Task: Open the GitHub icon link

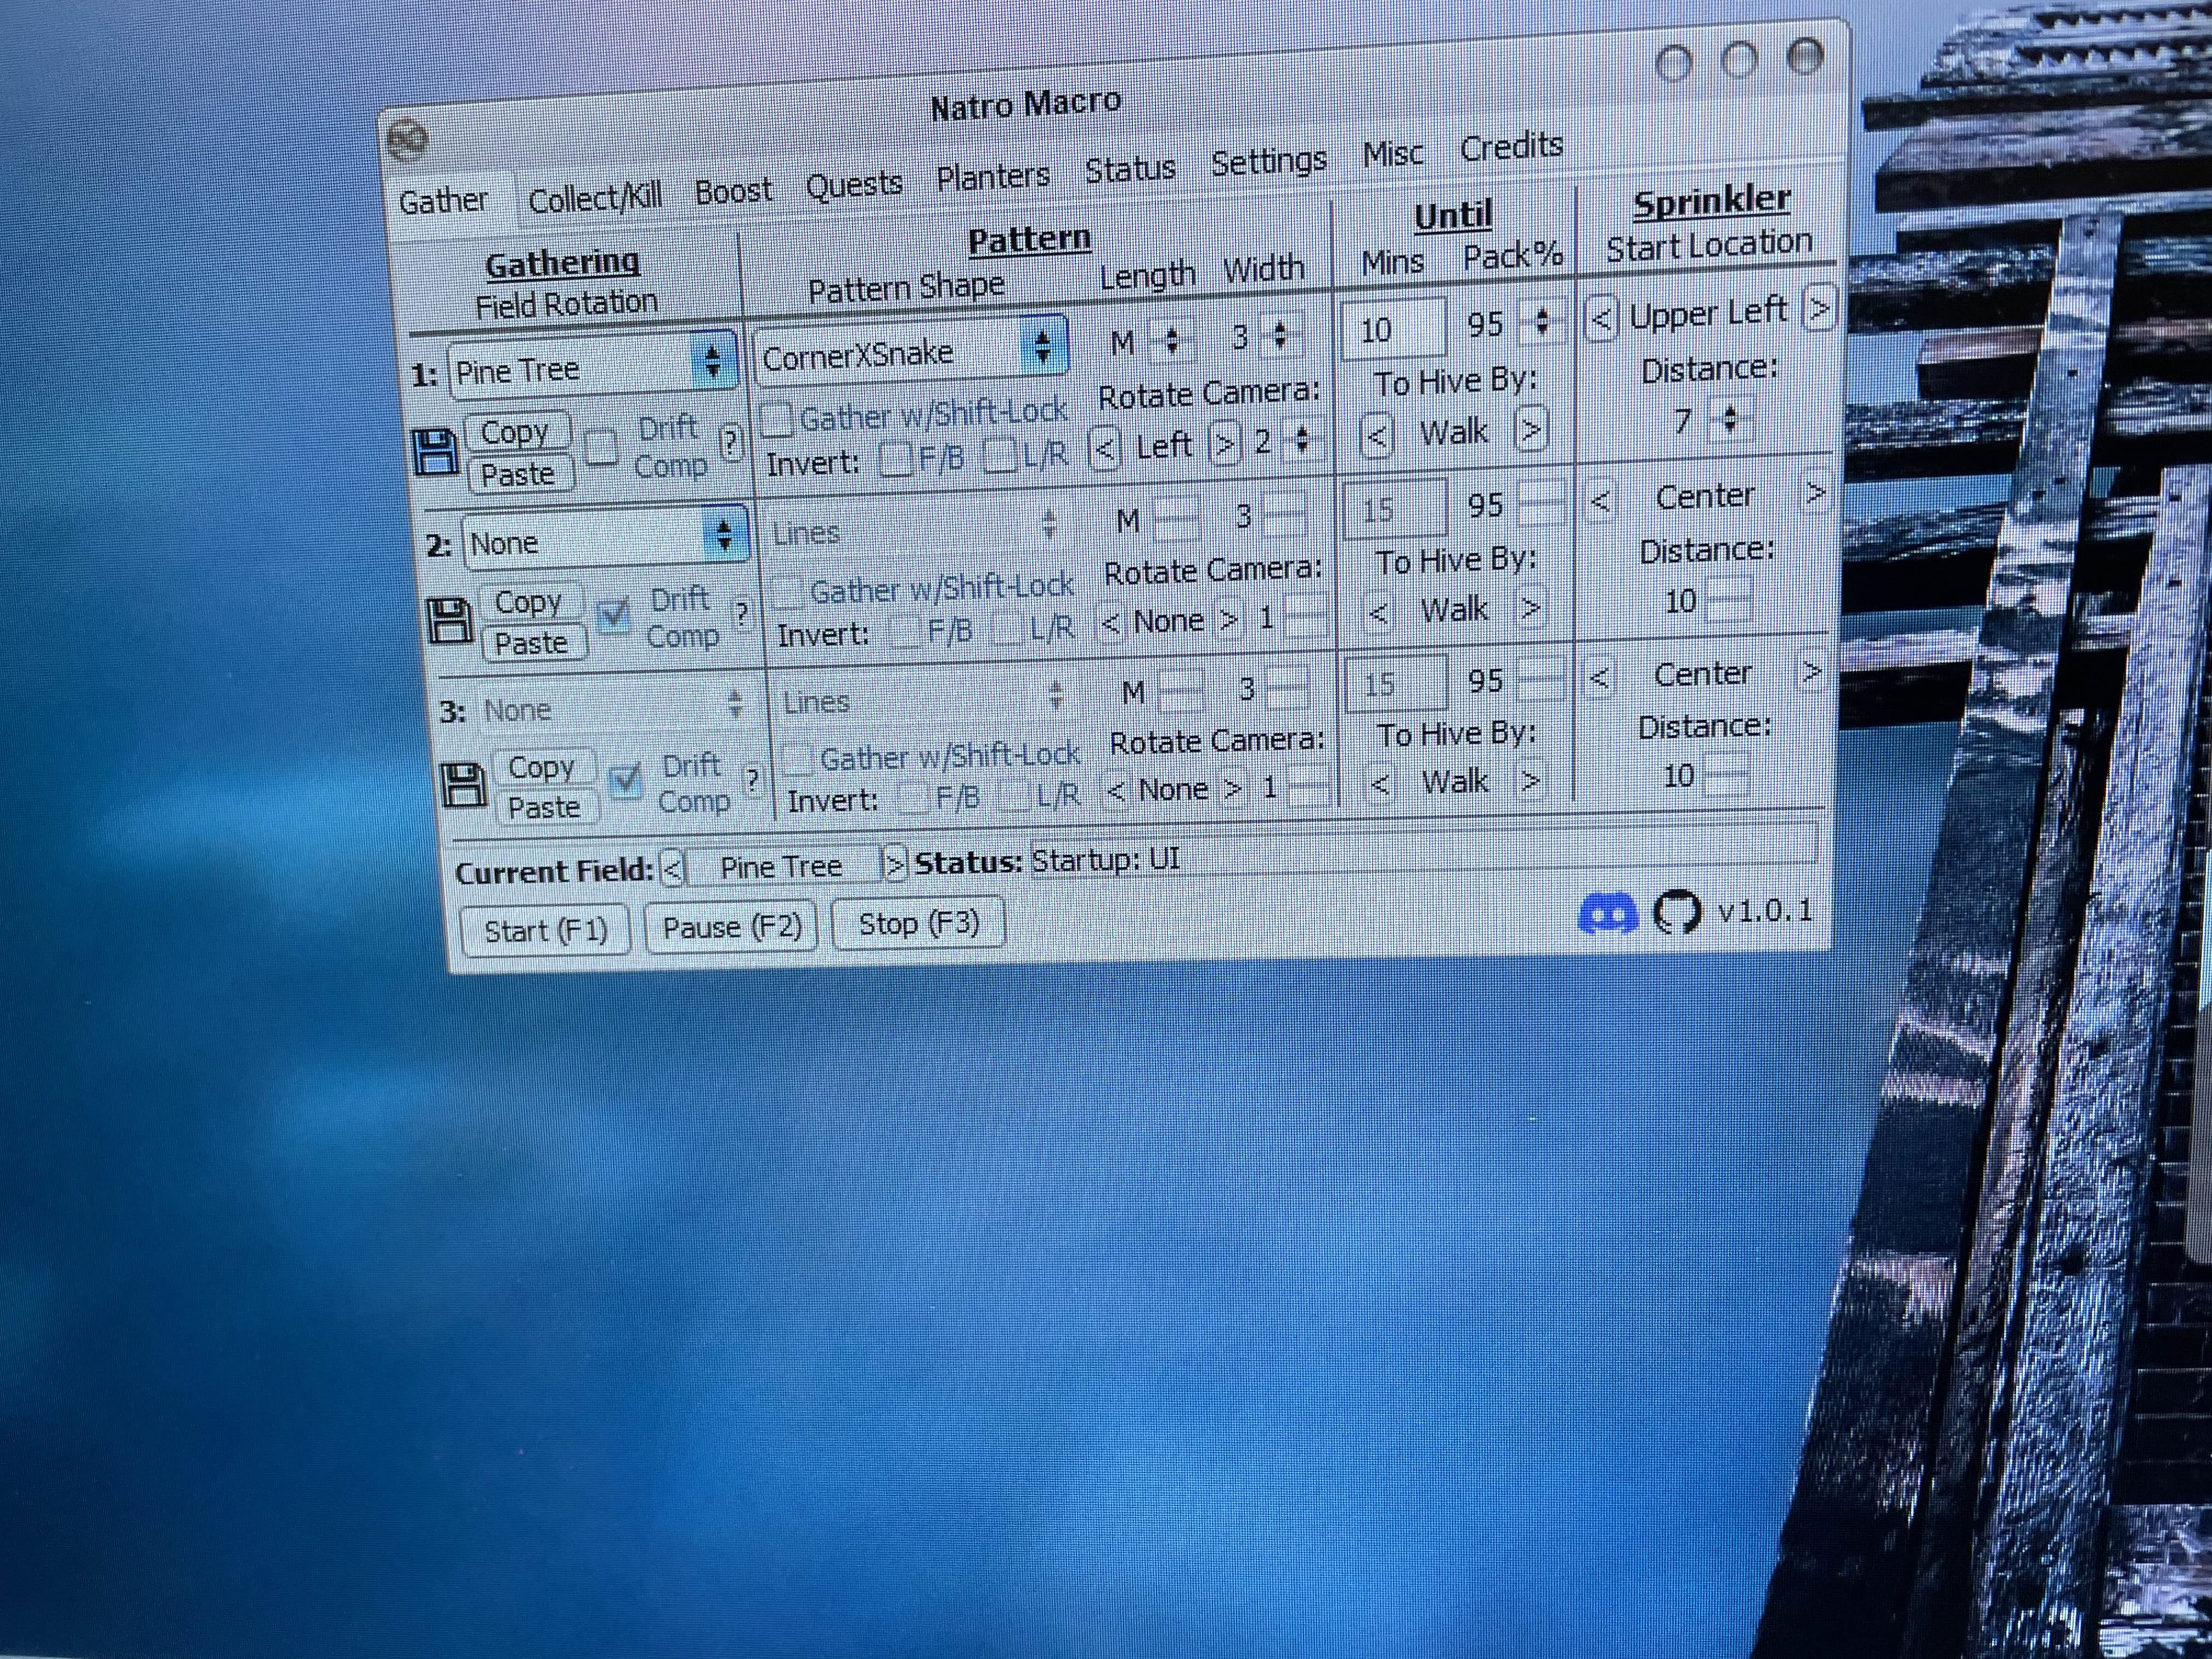Action: [1677, 912]
